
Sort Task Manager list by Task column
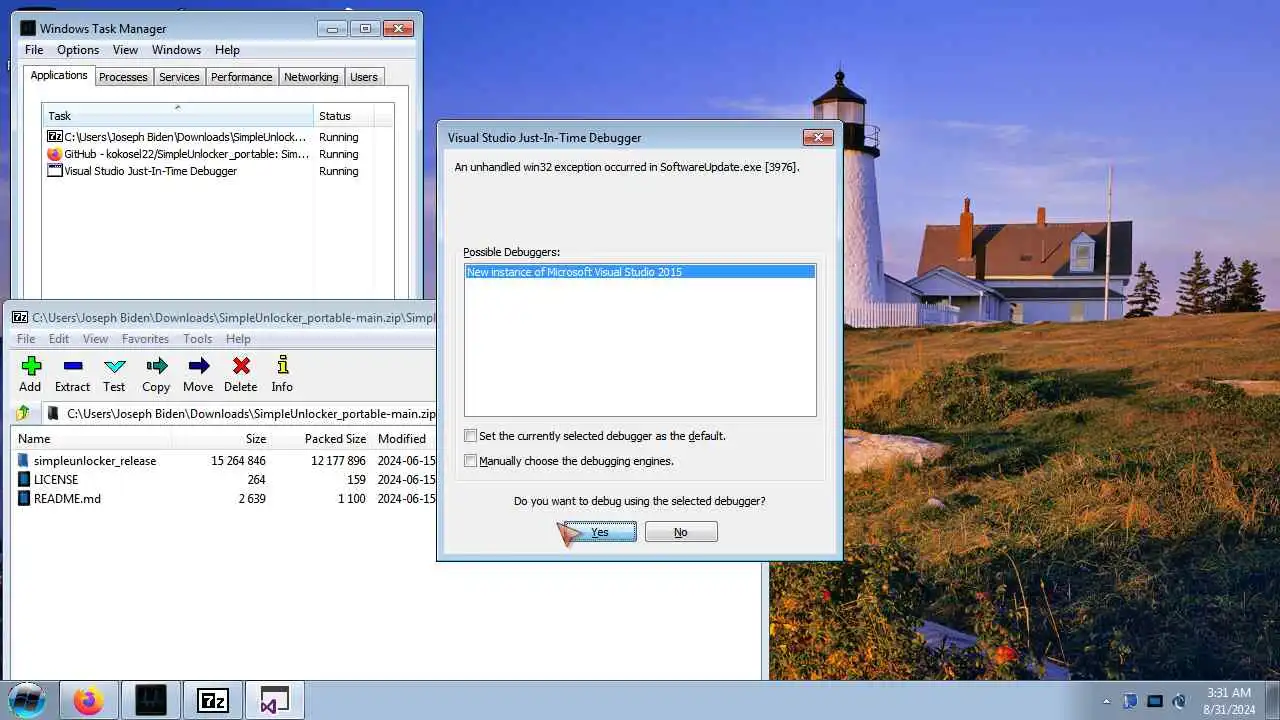(x=178, y=116)
